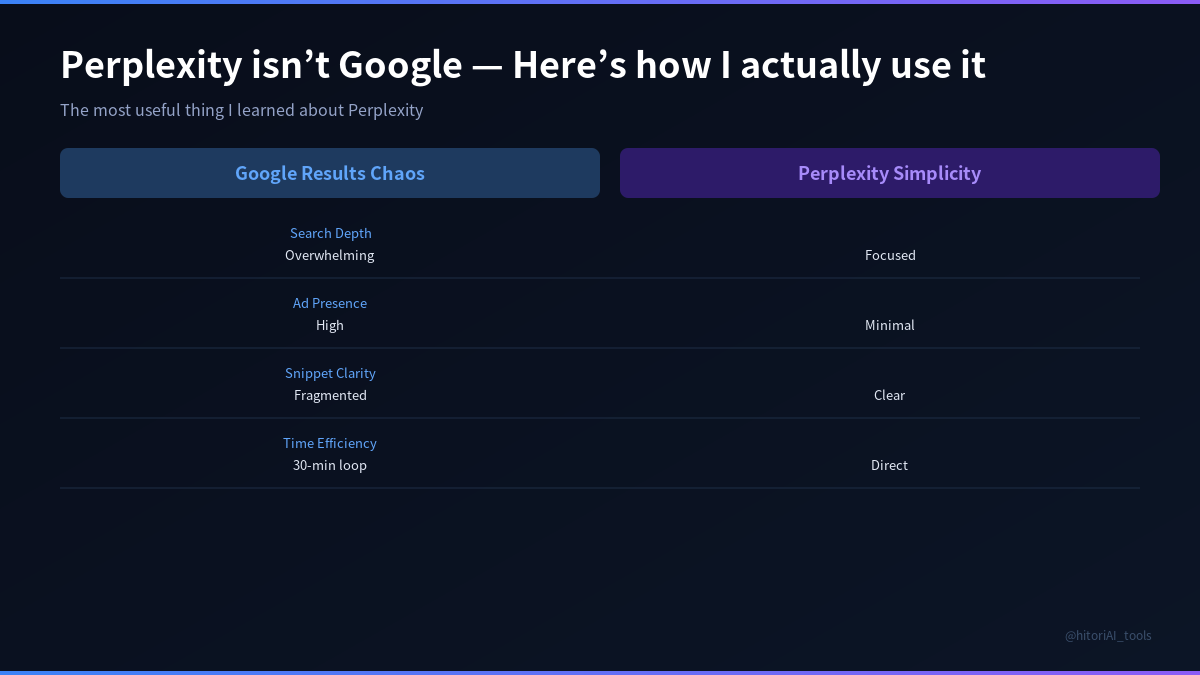Click the main slide title text
Viewport: 1200px width, 675px height.
tap(523, 65)
